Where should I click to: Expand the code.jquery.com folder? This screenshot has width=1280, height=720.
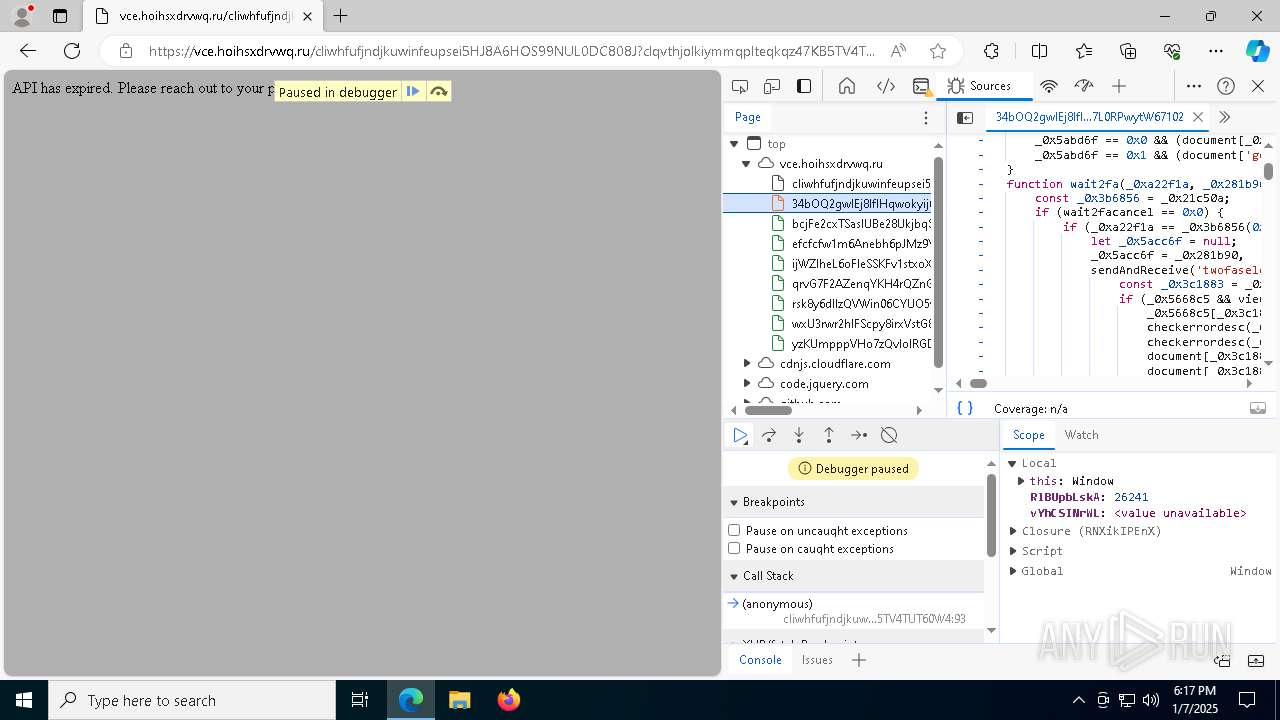(x=746, y=383)
